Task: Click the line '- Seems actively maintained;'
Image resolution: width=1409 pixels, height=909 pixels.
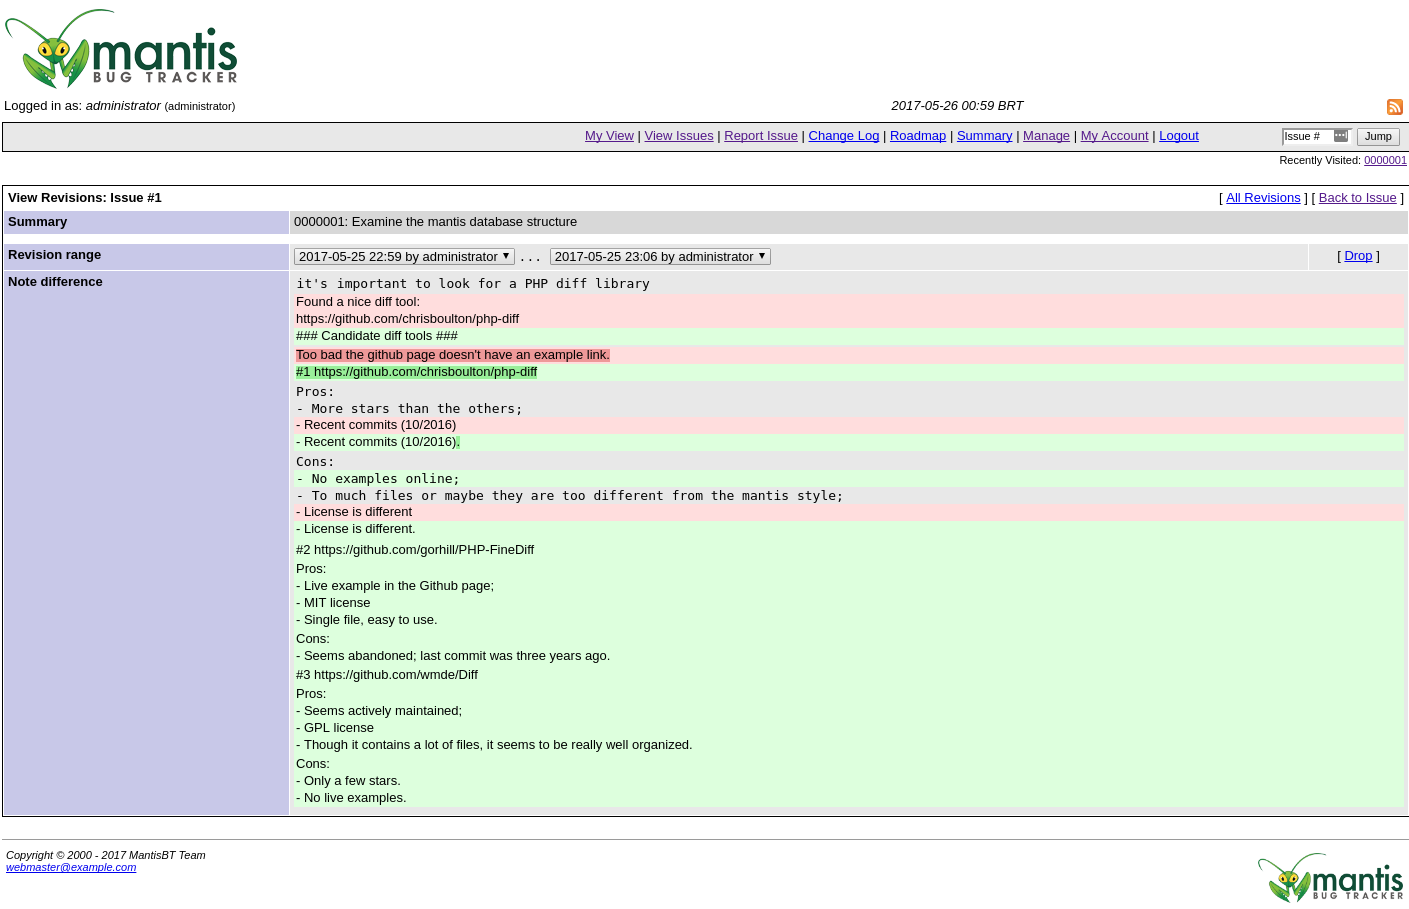Action: pos(379,711)
